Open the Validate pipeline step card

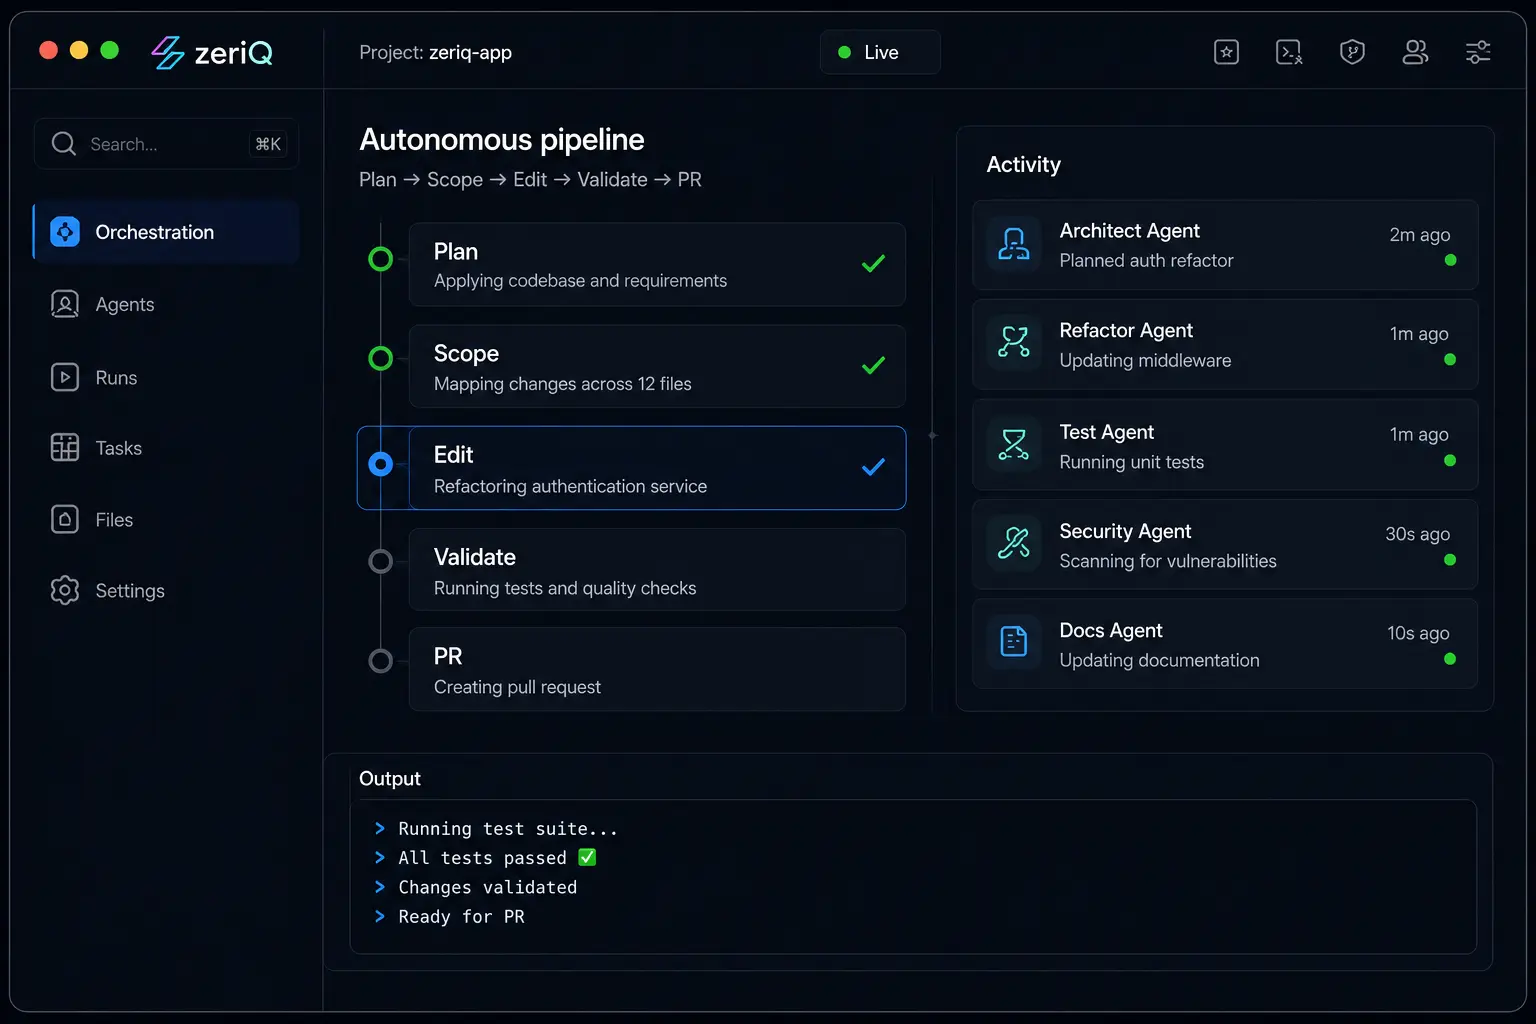[x=657, y=569]
